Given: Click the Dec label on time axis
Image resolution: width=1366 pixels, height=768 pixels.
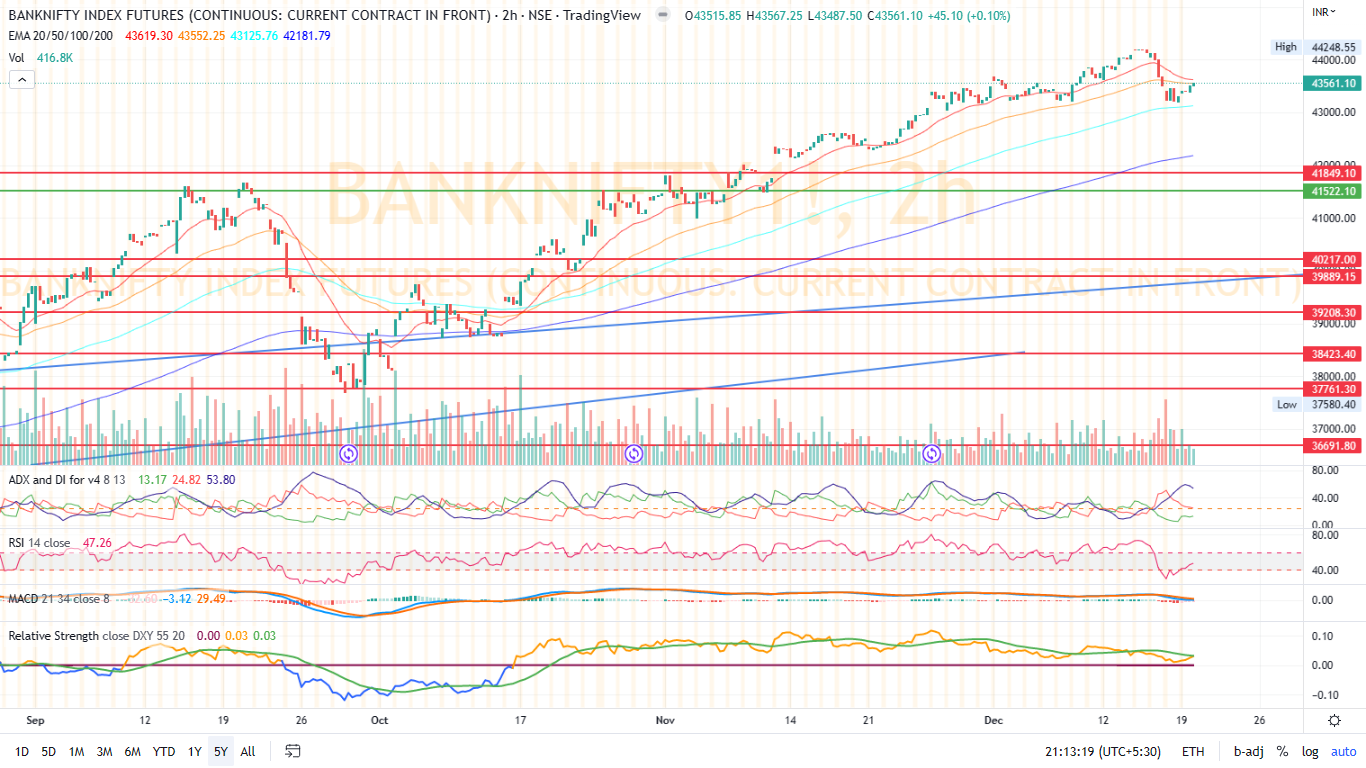Looking at the screenshot, I should [993, 720].
